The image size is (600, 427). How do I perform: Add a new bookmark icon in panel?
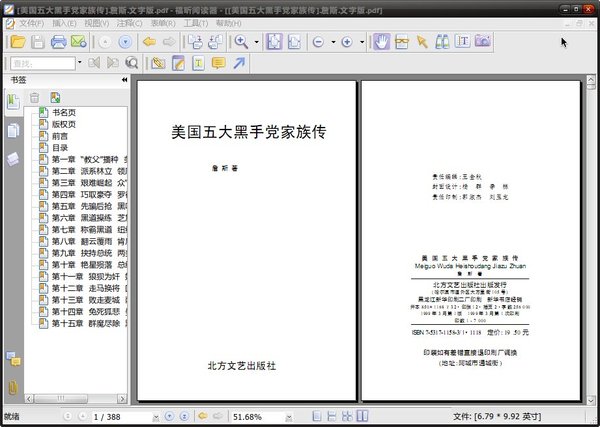[55, 98]
